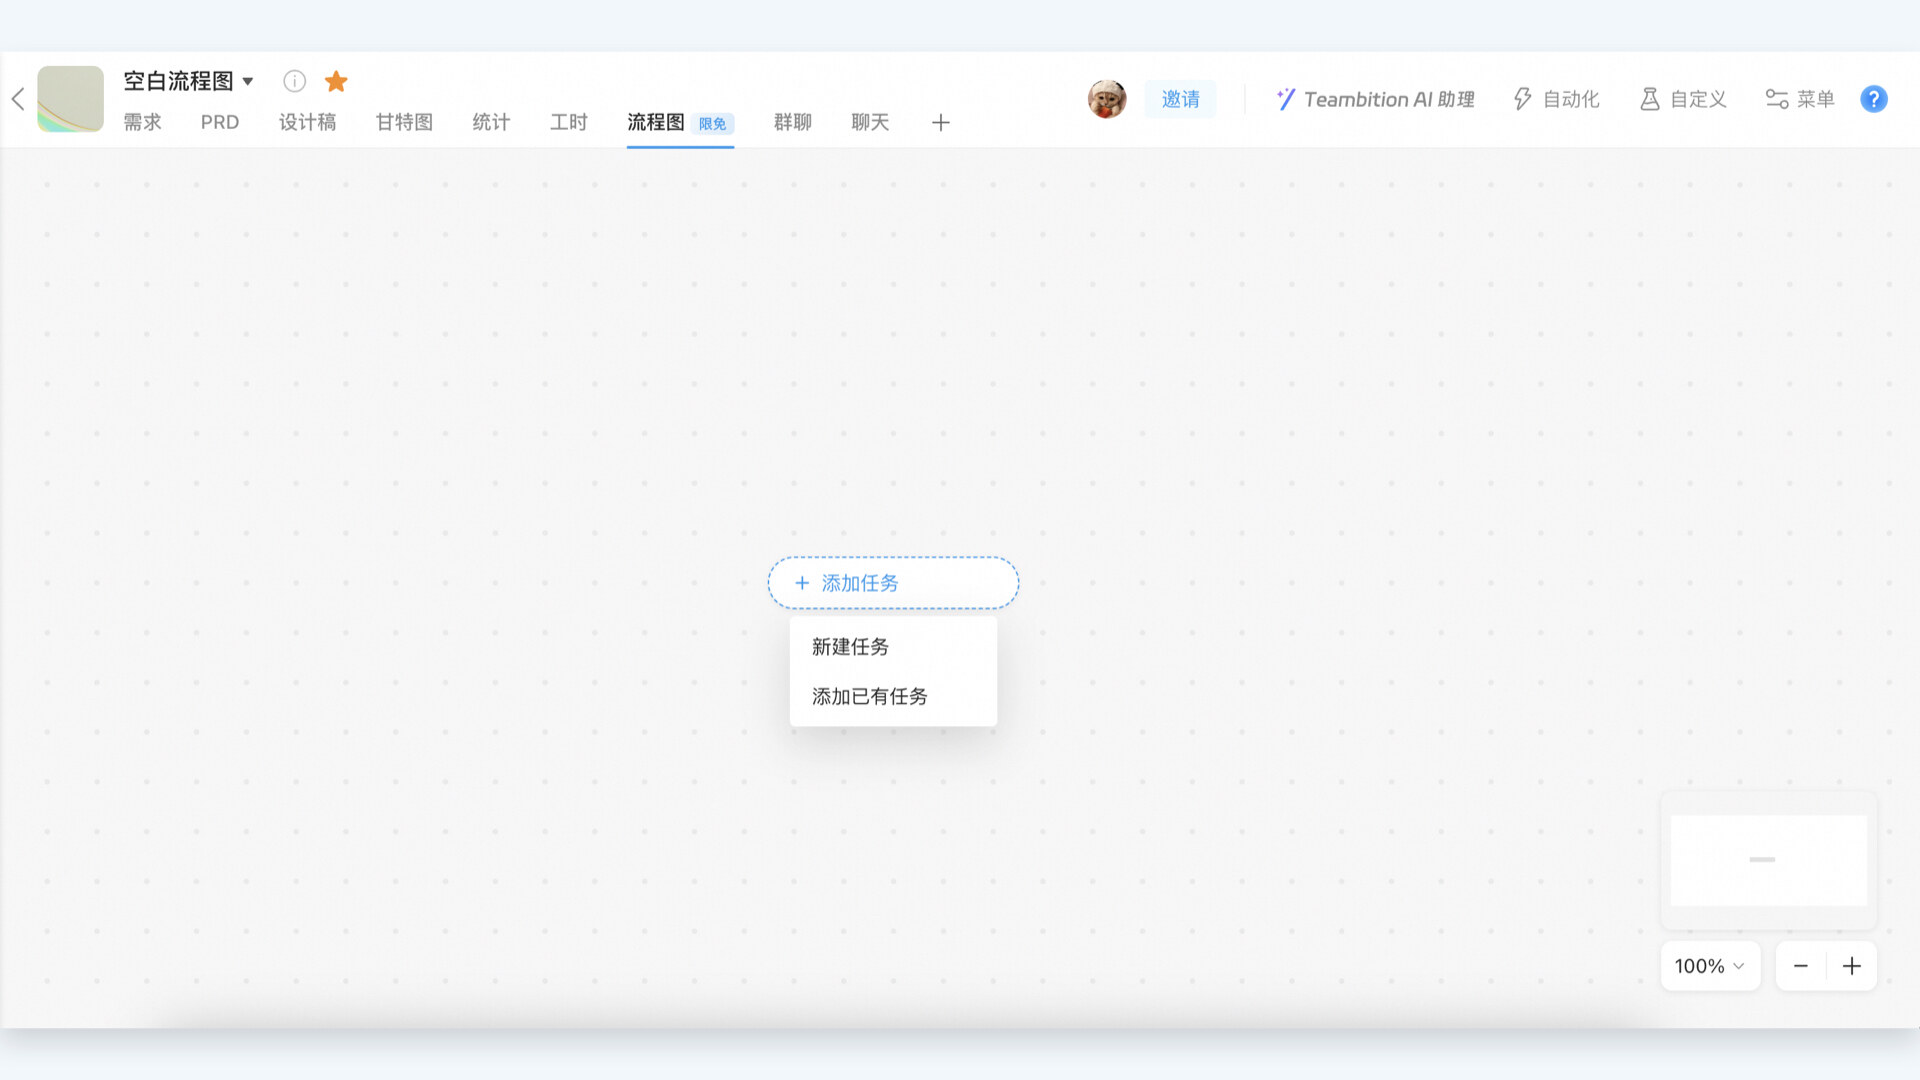This screenshot has width=1920, height=1080.
Task: Open the 工时 tab
Action: pos(568,122)
